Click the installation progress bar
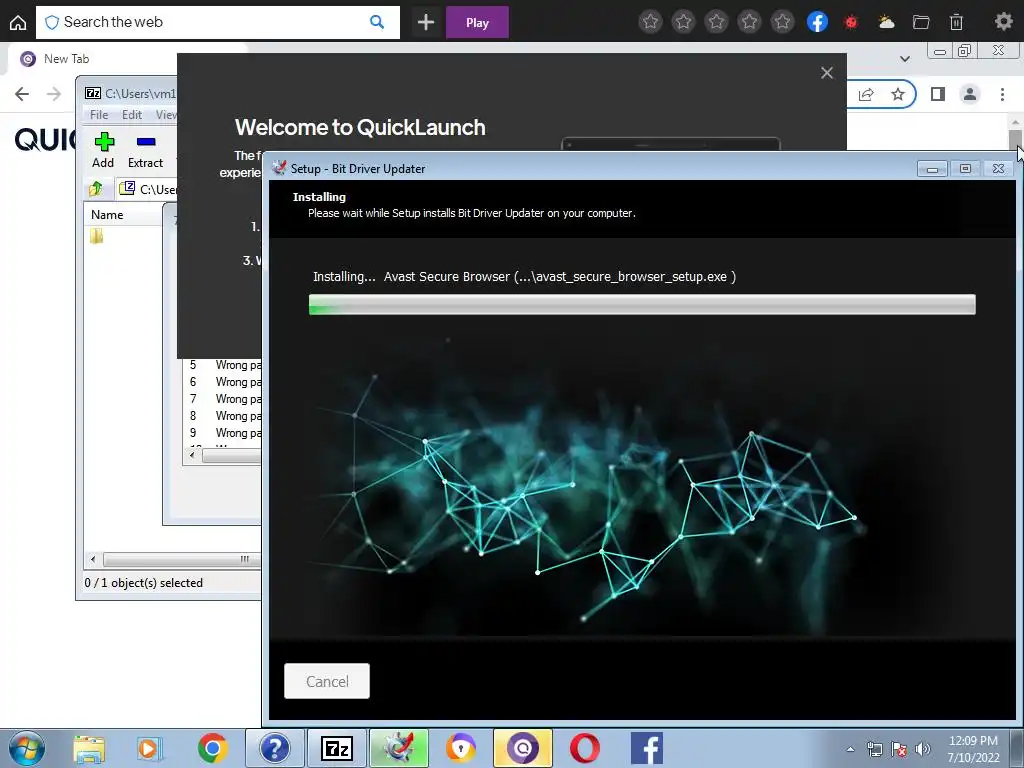 click(642, 304)
